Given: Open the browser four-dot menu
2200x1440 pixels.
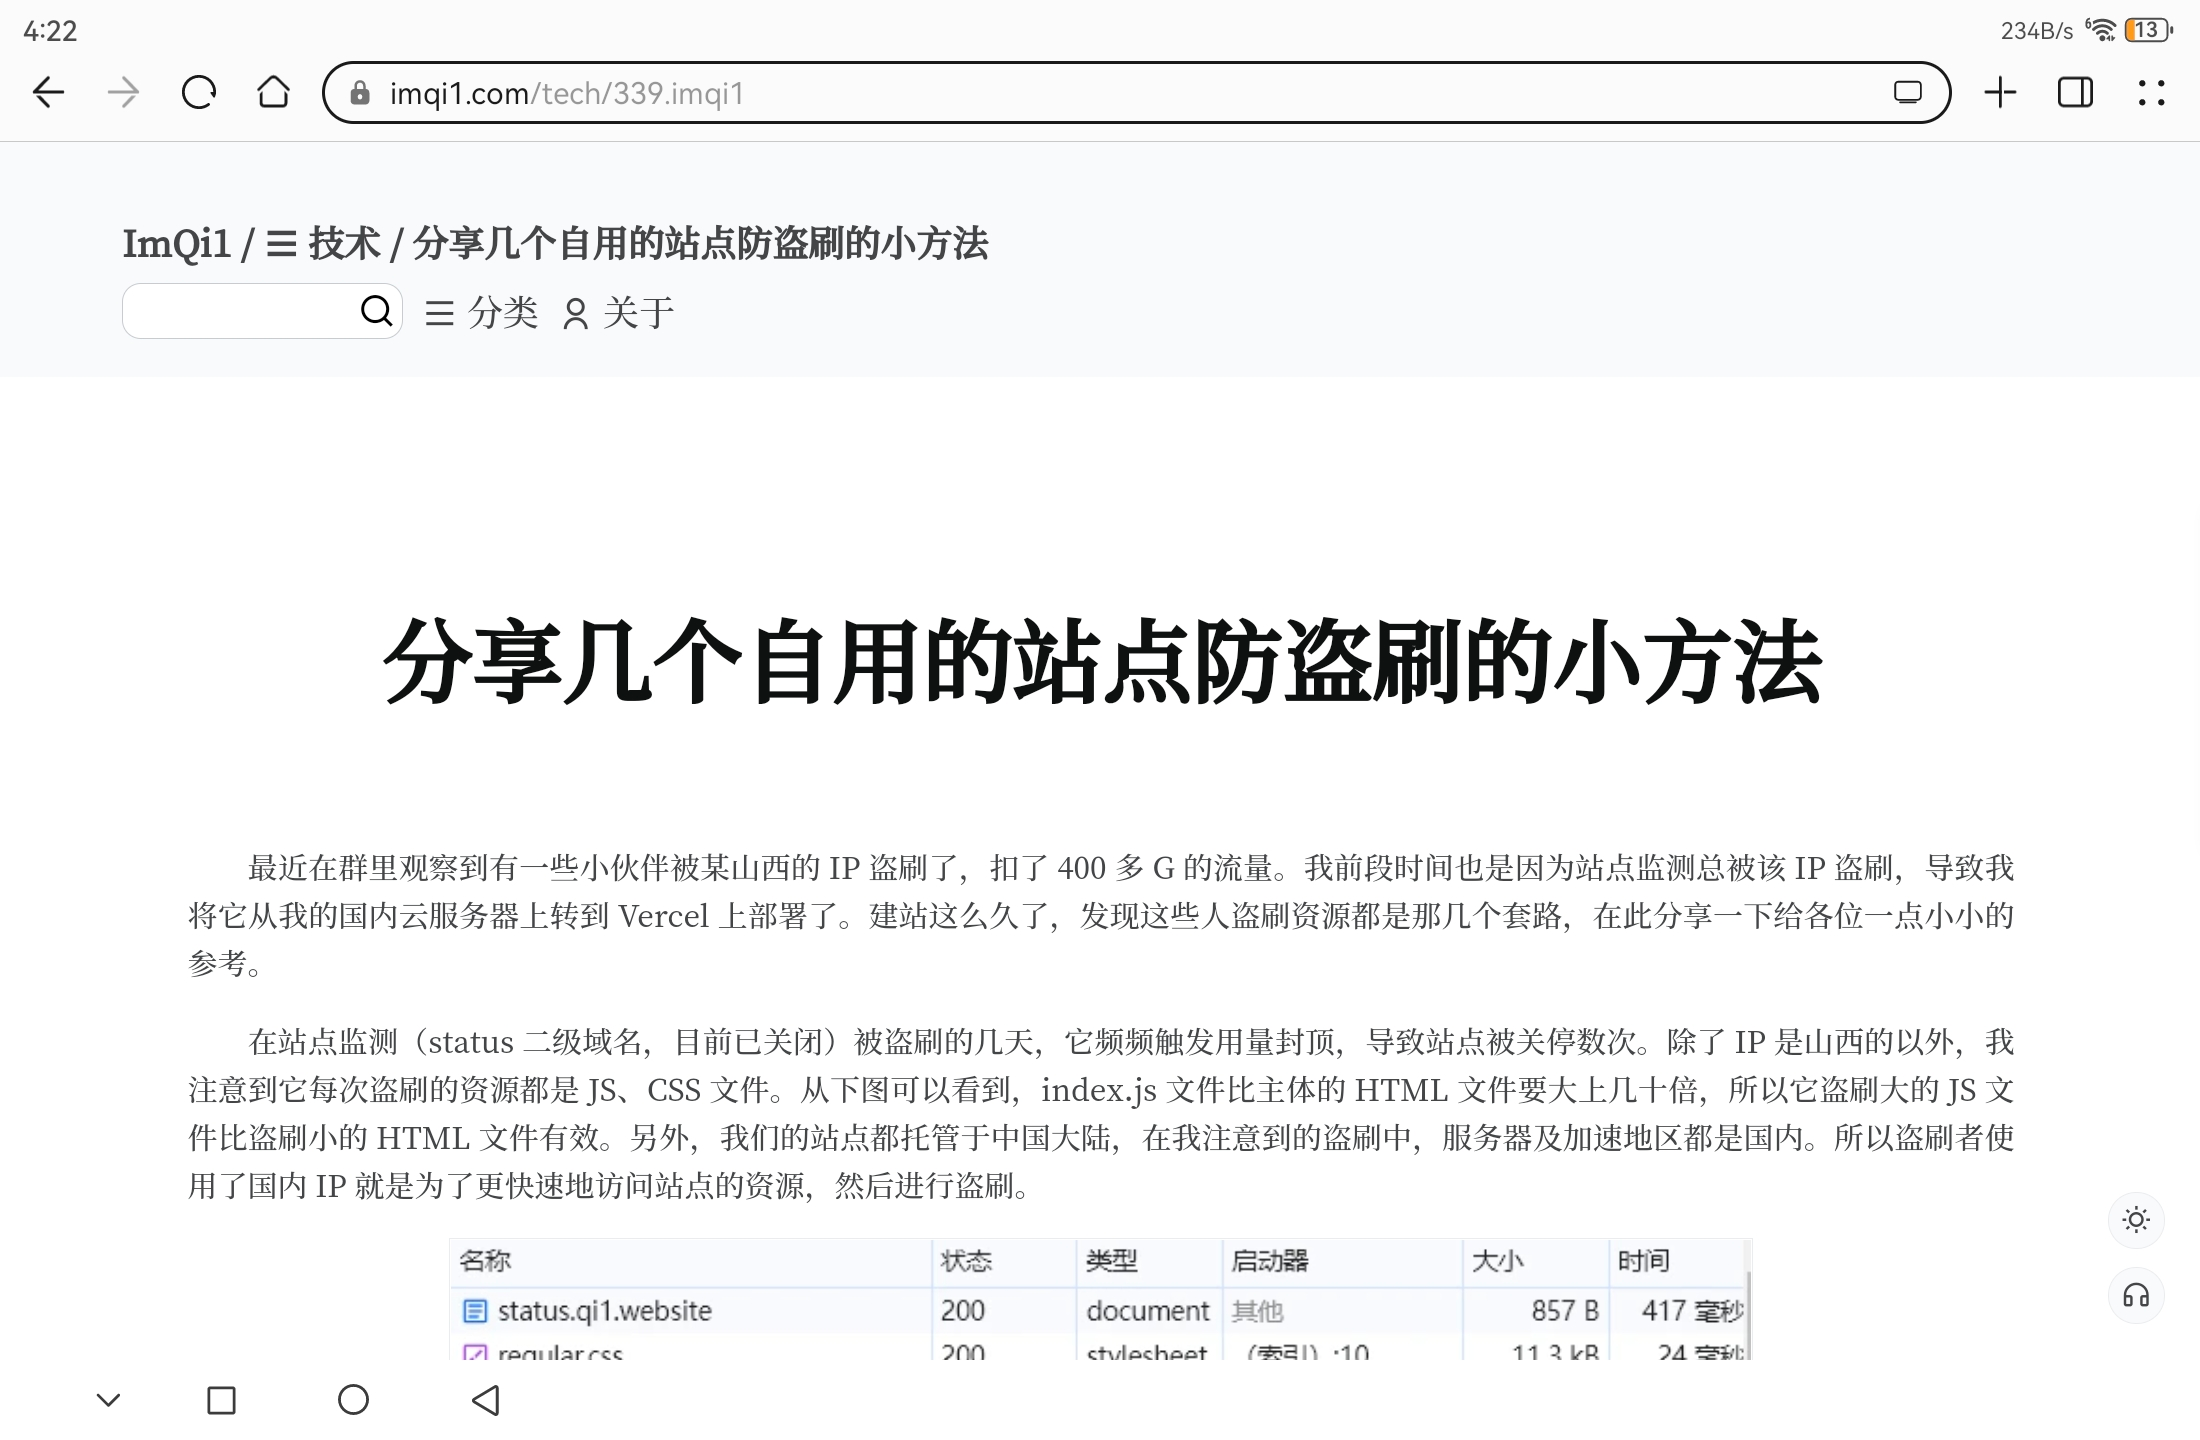Looking at the screenshot, I should coord(2151,93).
